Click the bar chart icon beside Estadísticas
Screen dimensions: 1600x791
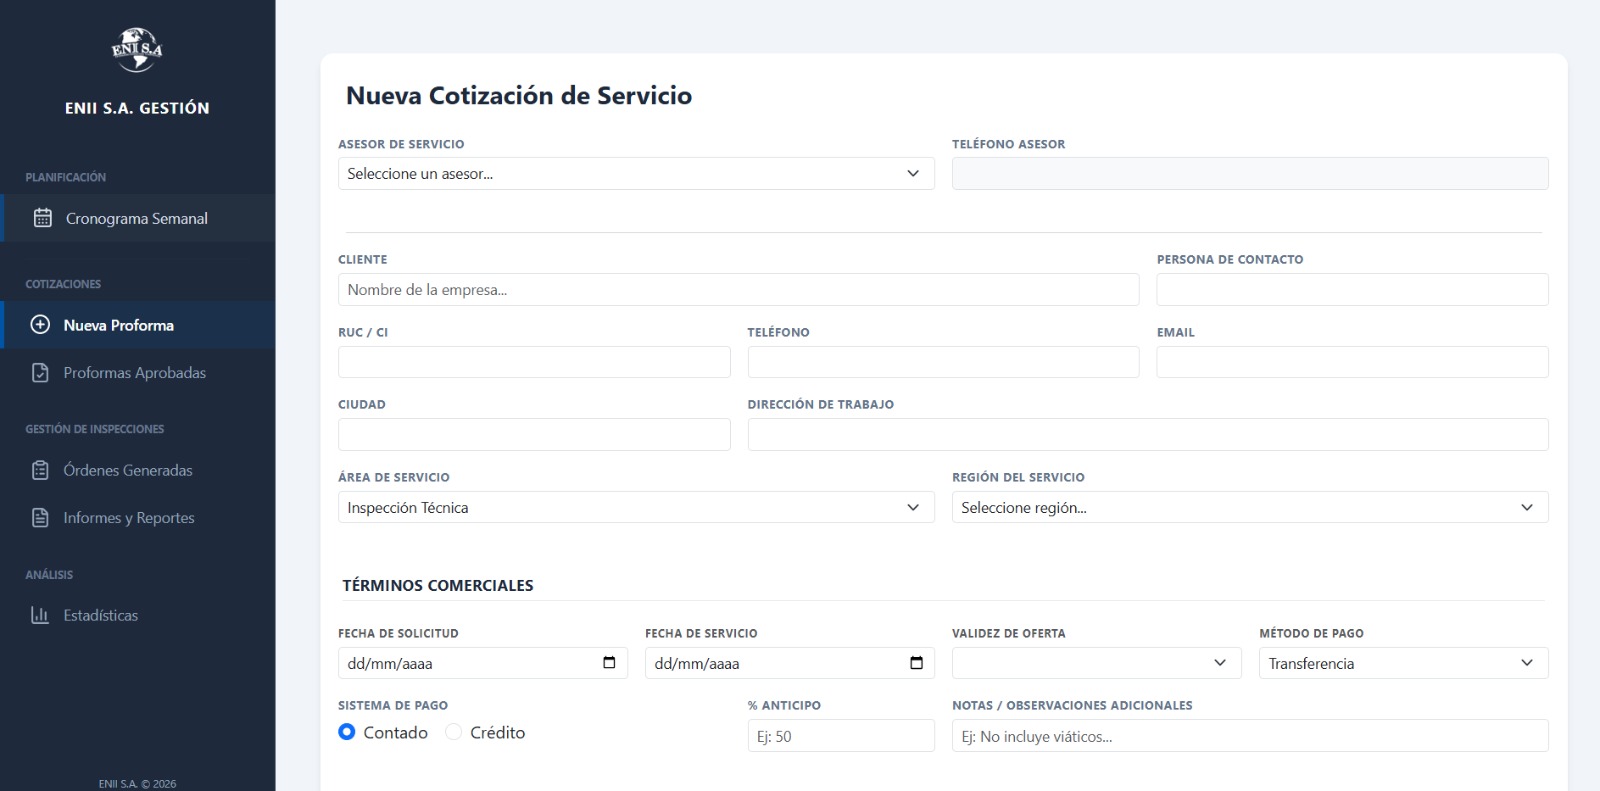(x=40, y=615)
